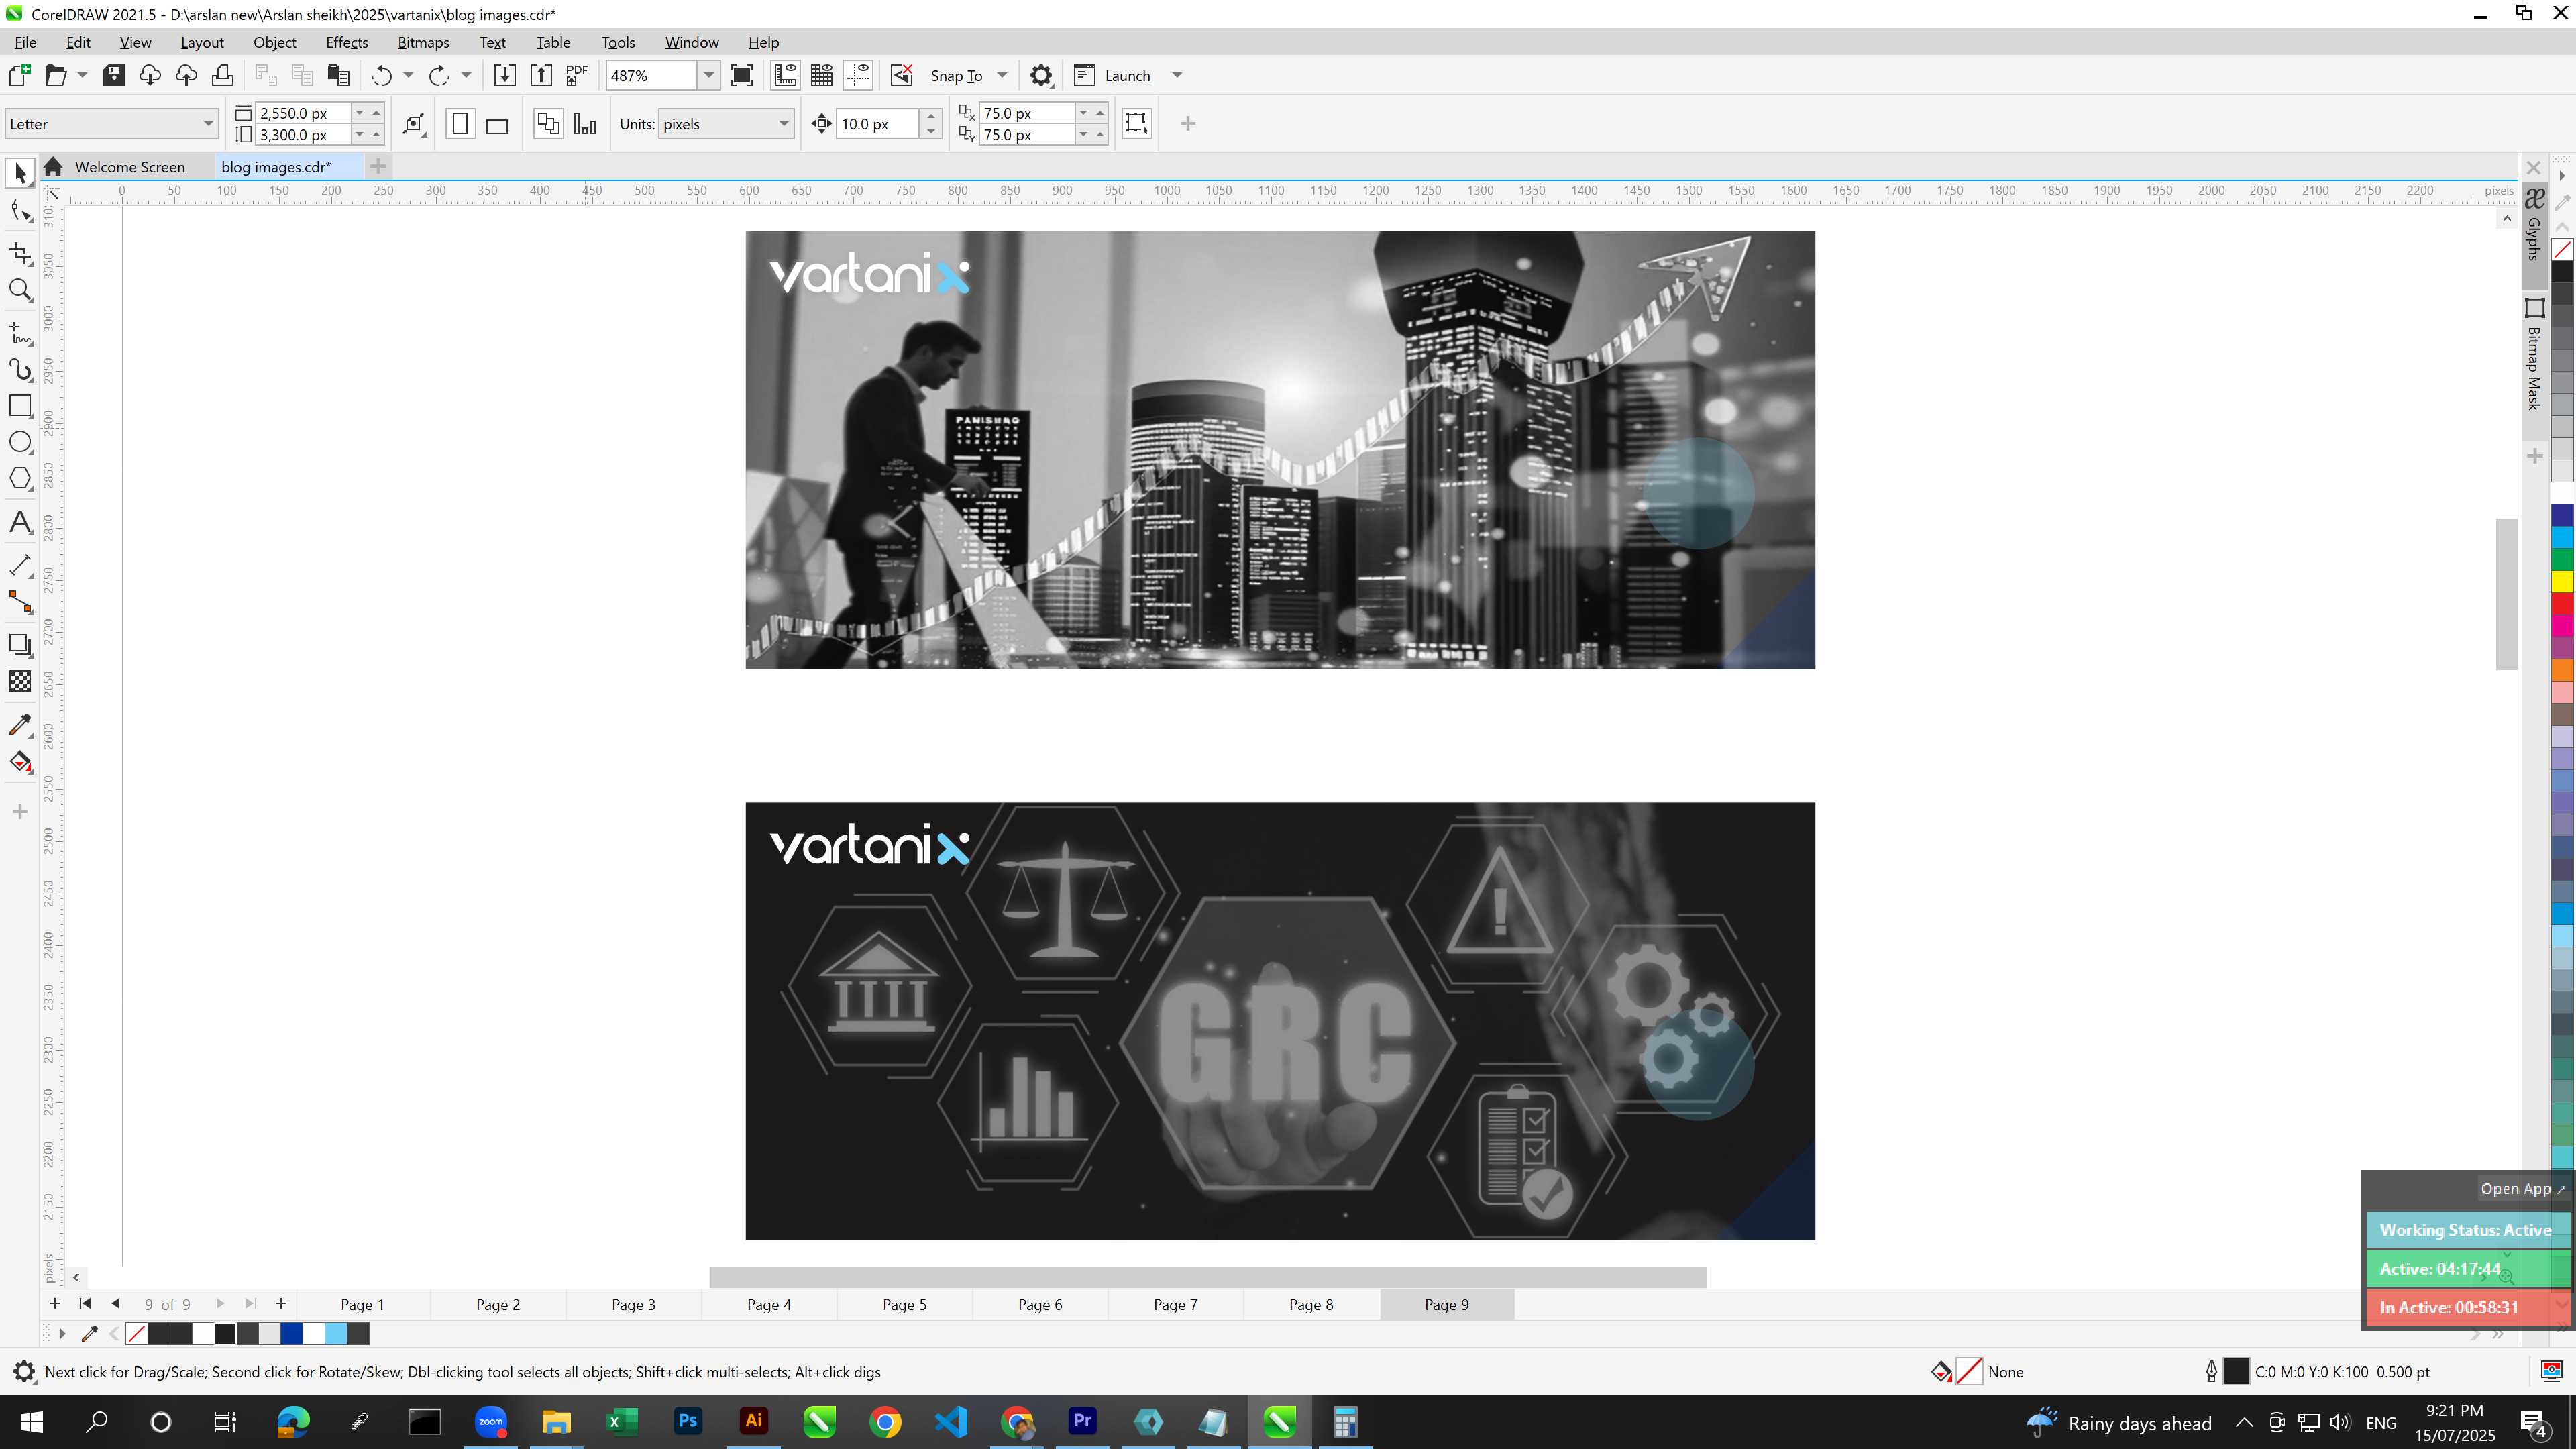Pick the blue swatch in document palette
The image size is (2576, 1449).
291,1334
